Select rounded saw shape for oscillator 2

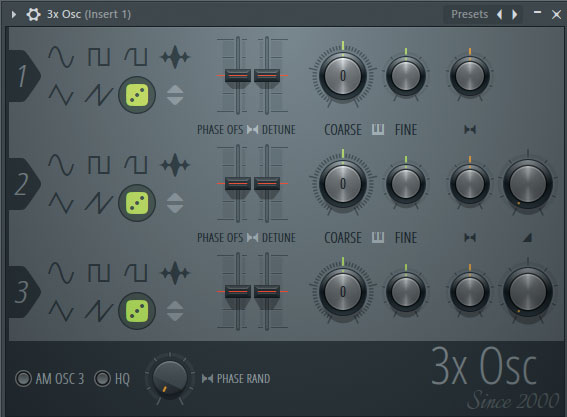tap(136, 165)
